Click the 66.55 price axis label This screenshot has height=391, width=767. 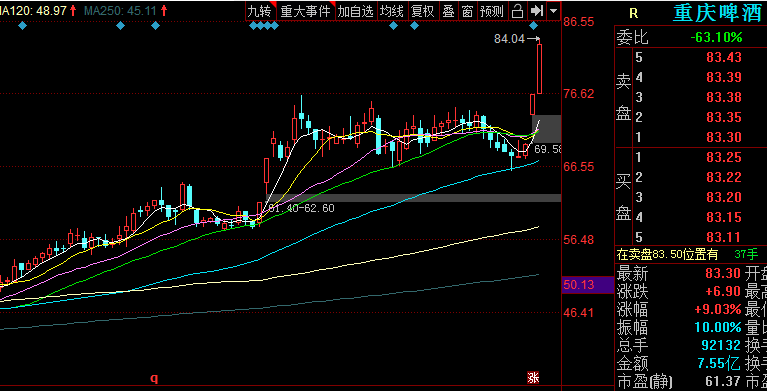579,167
